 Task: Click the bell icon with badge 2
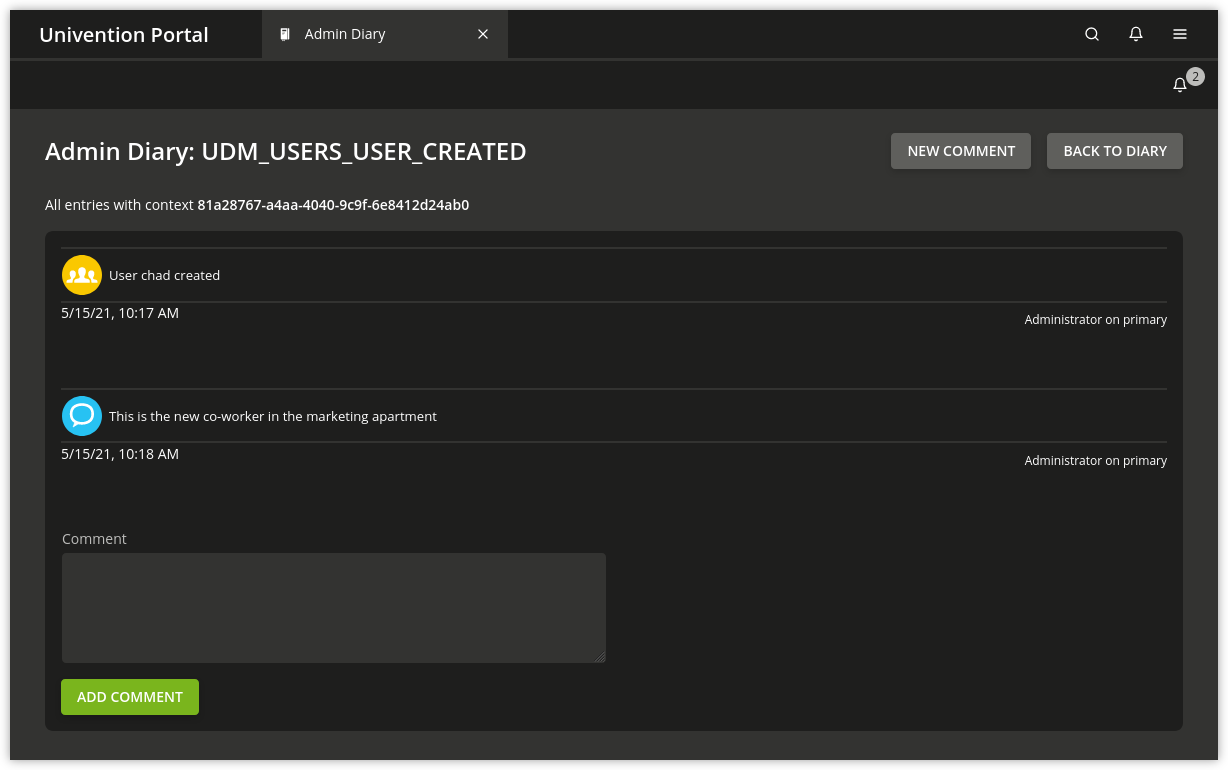pyautogui.click(x=1180, y=85)
